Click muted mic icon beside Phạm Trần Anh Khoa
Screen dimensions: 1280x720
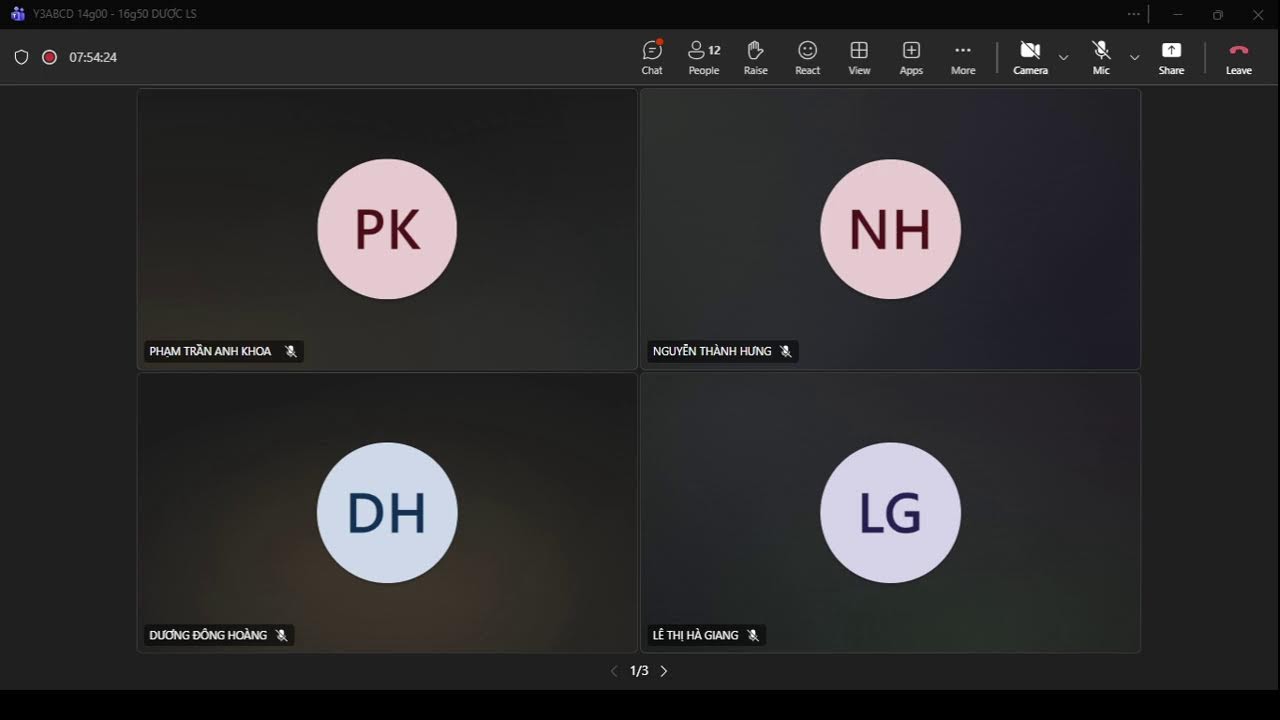(291, 351)
